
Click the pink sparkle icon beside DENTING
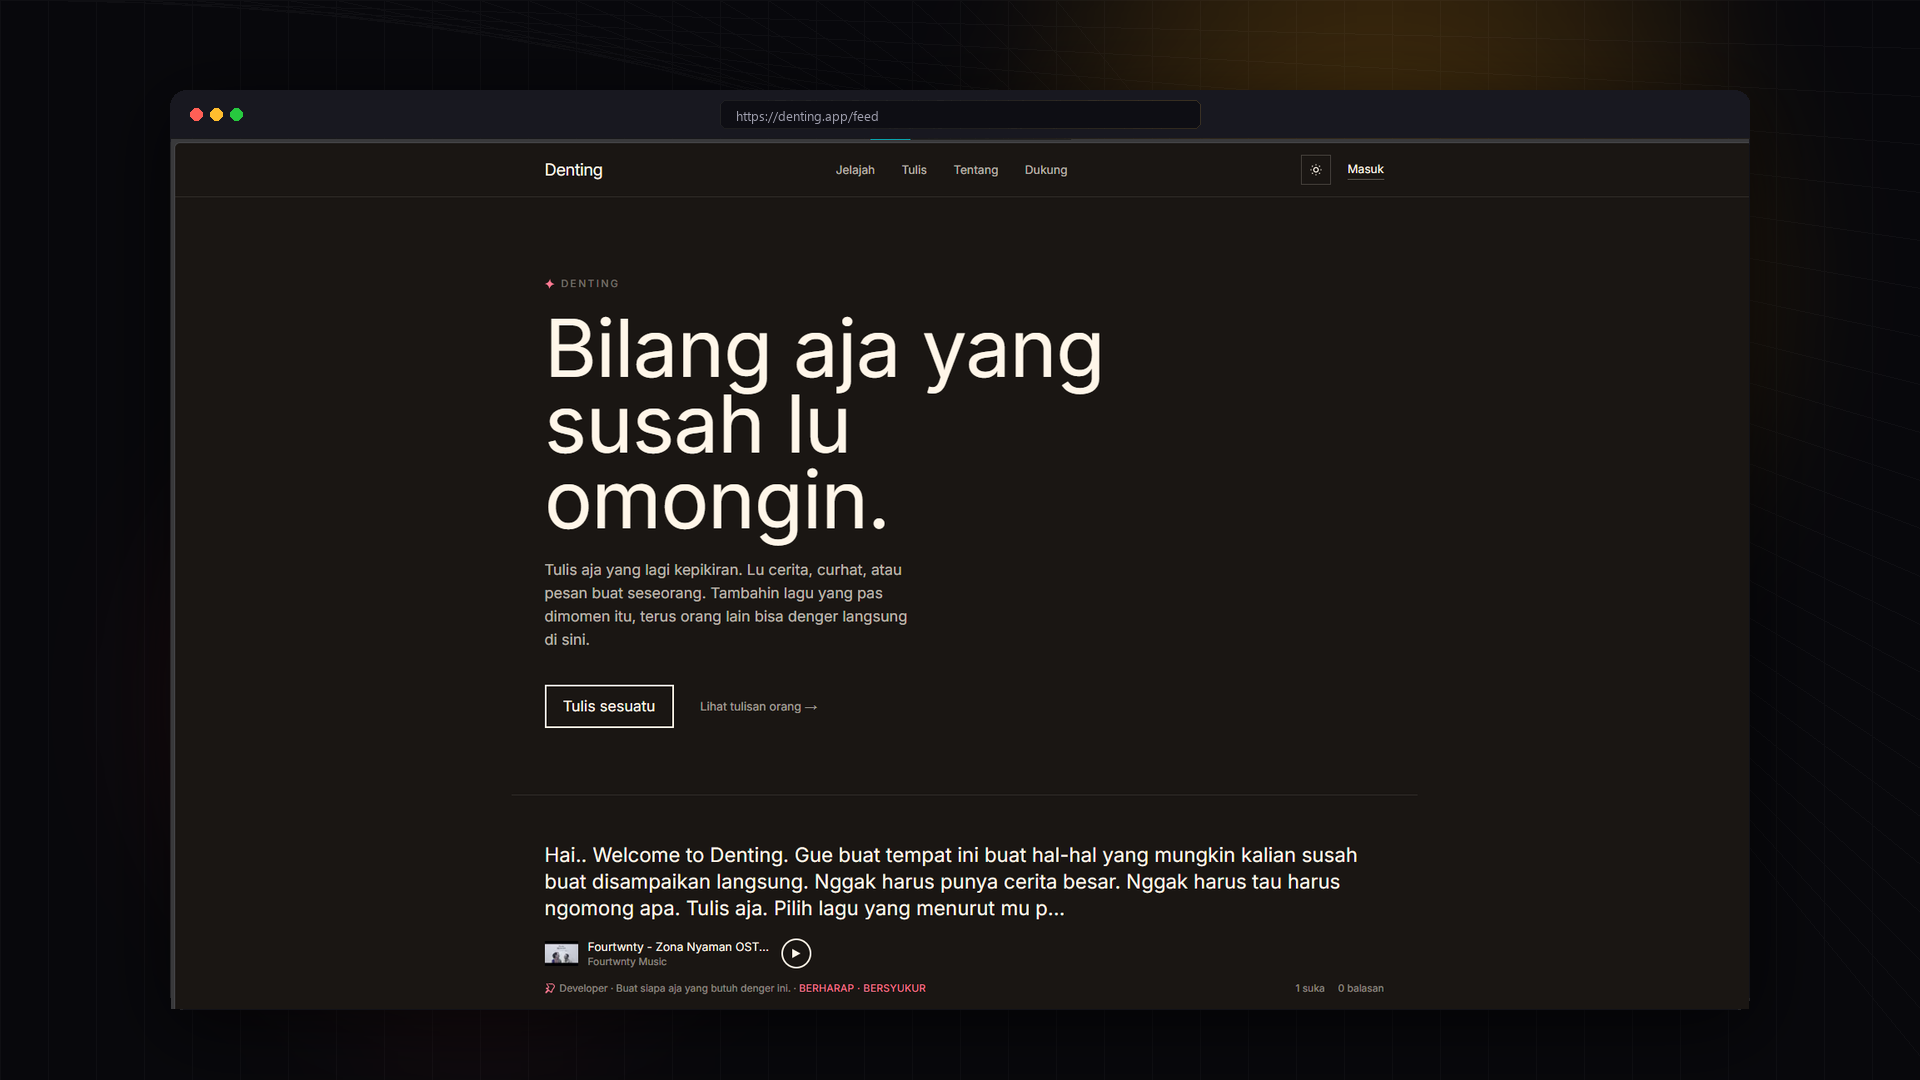[x=550, y=284]
